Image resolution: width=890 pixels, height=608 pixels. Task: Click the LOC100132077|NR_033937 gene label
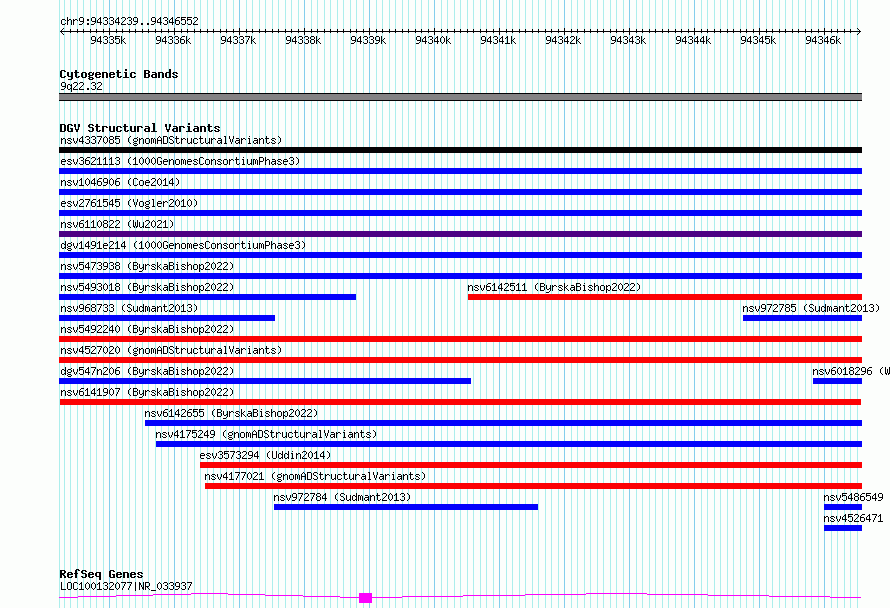click(126, 586)
